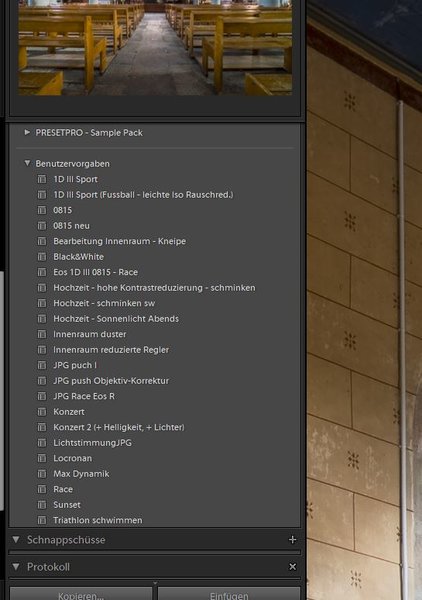Viewport: 422px width, 600px height.
Task: Click preset icon beside 0815
Action: coord(42,210)
